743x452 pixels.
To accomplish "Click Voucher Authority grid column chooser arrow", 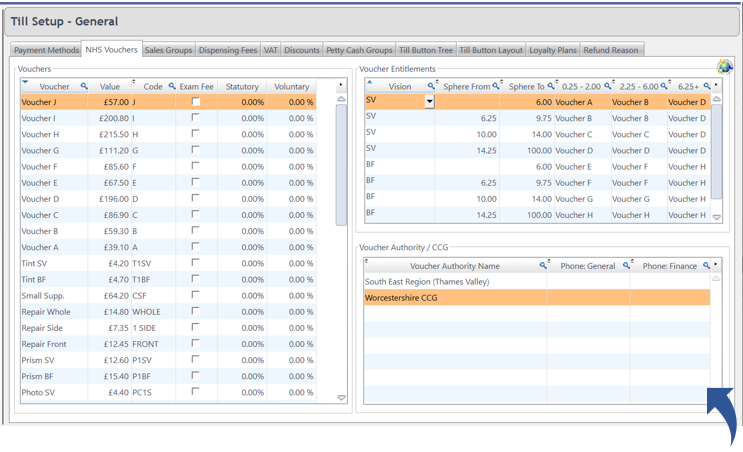I will [x=716, y=264].
